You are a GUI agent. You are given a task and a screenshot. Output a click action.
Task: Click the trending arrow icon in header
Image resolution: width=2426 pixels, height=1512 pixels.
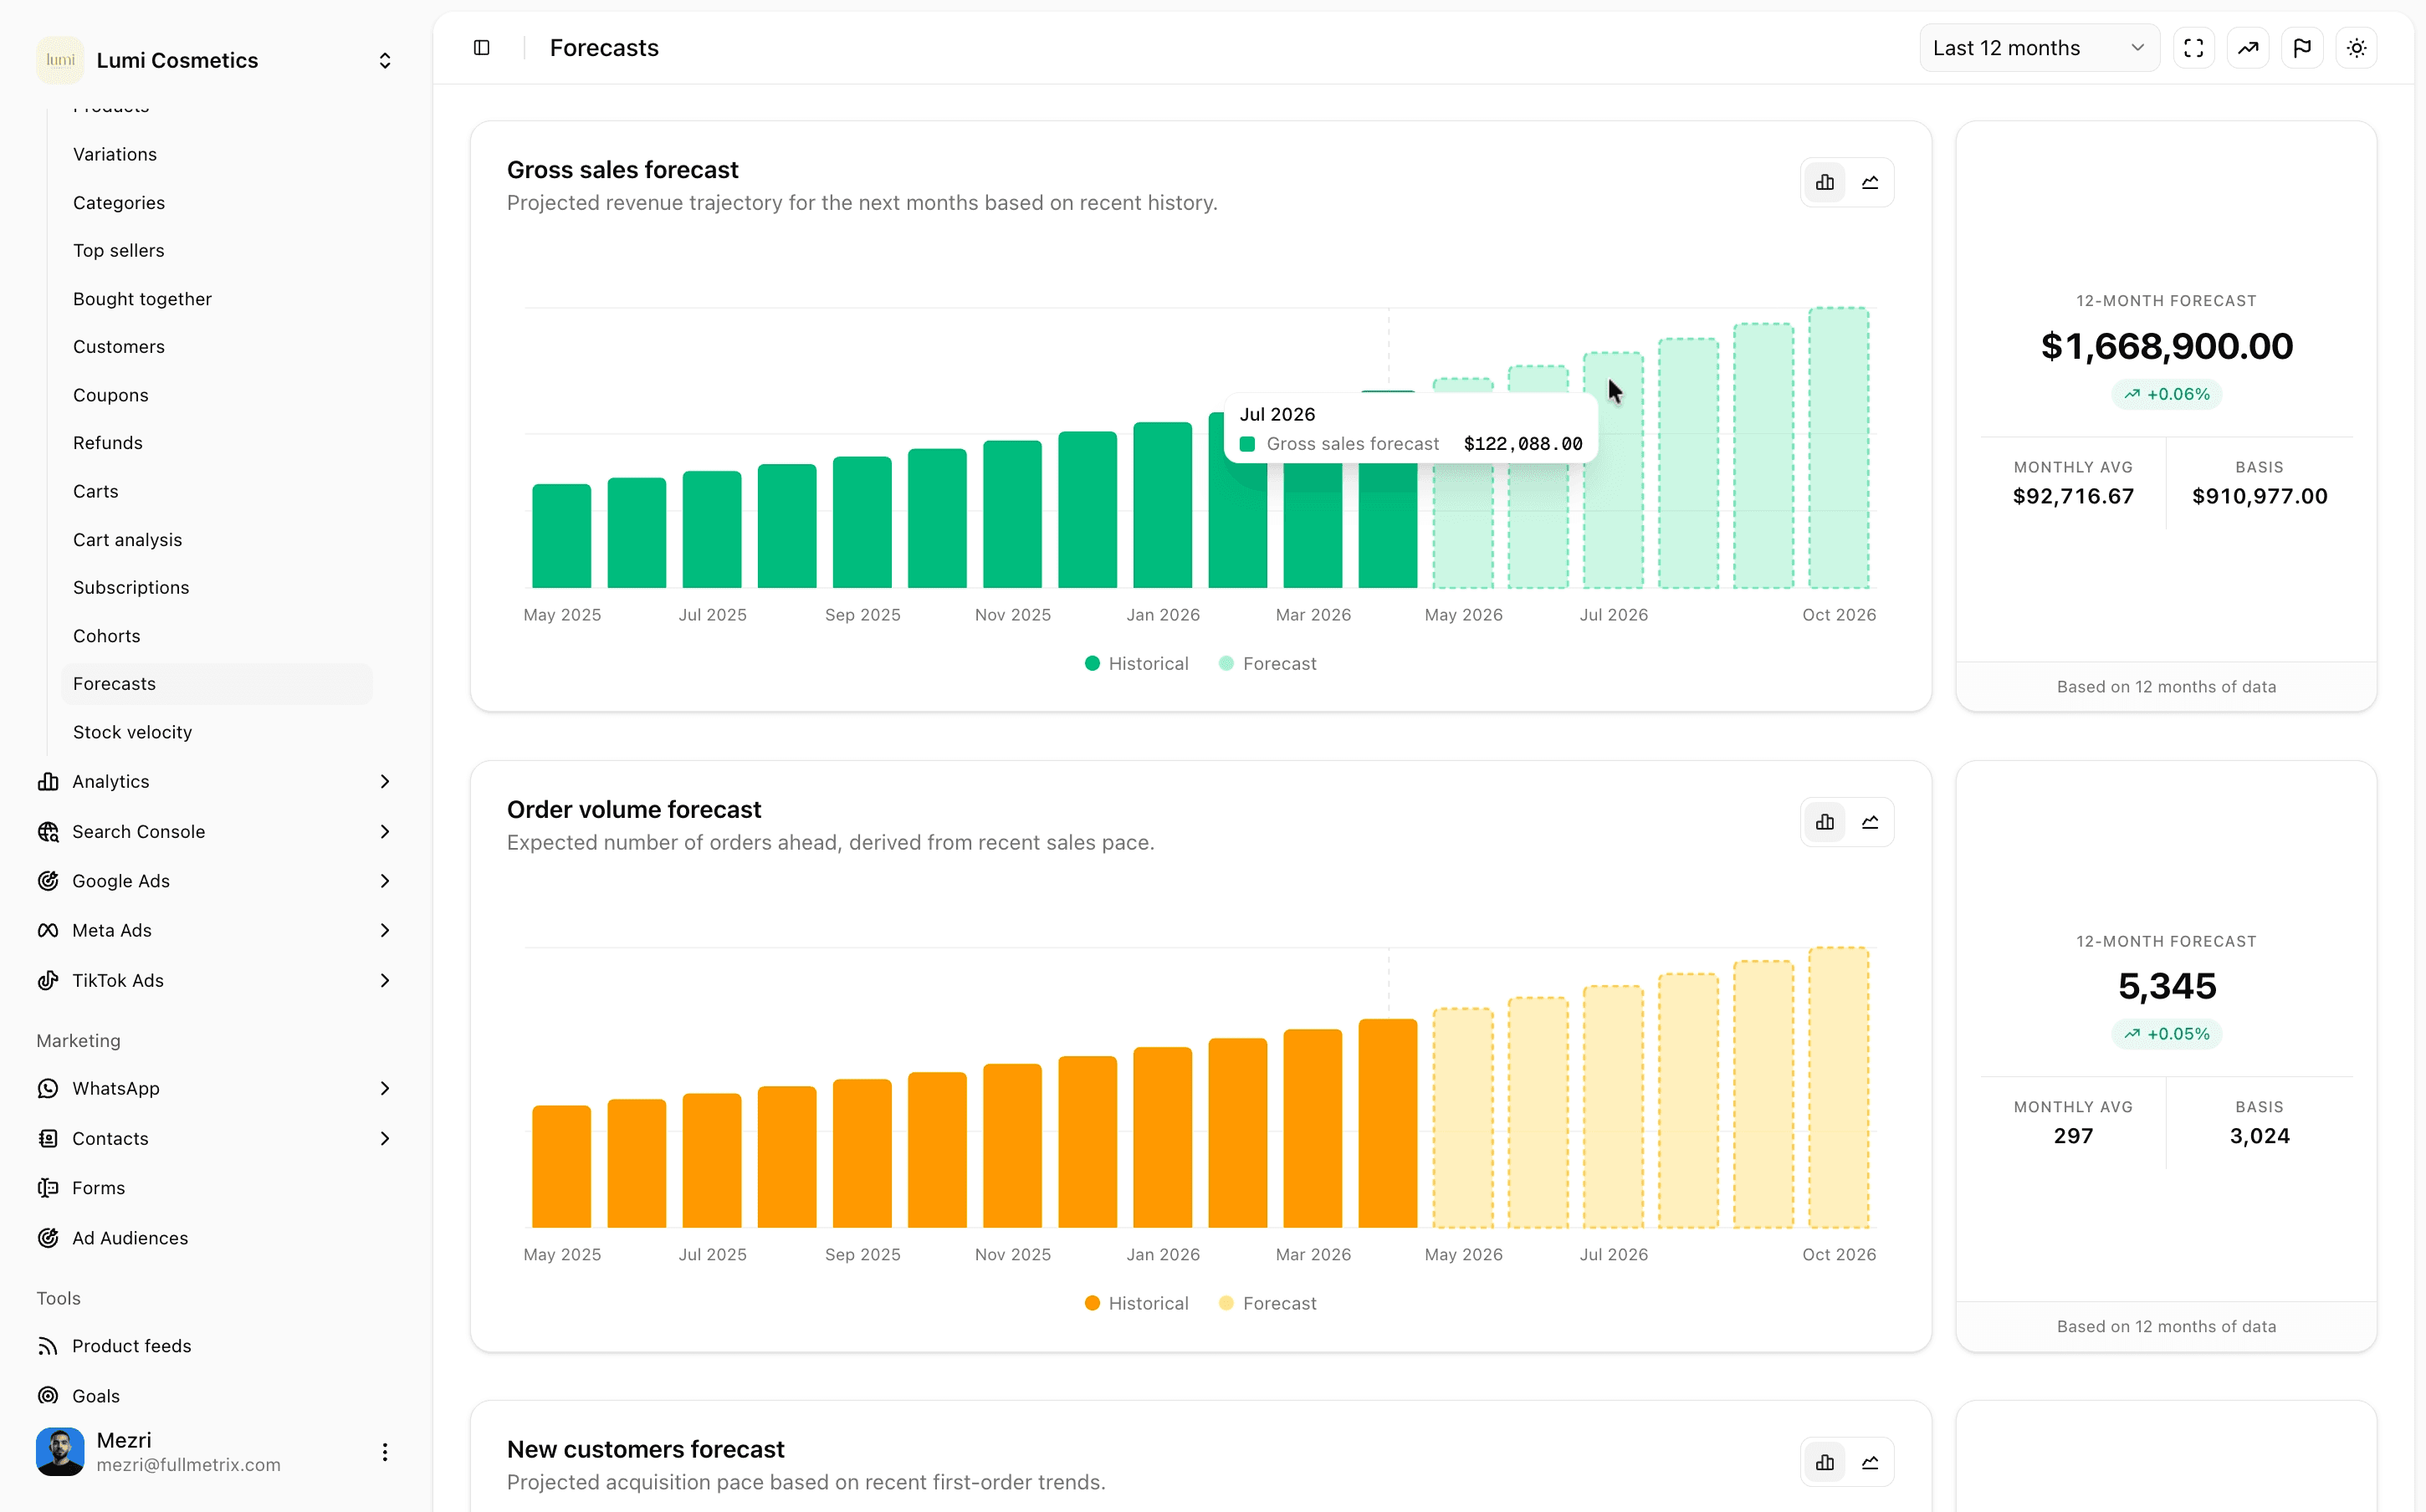(x=2247, y=48)
